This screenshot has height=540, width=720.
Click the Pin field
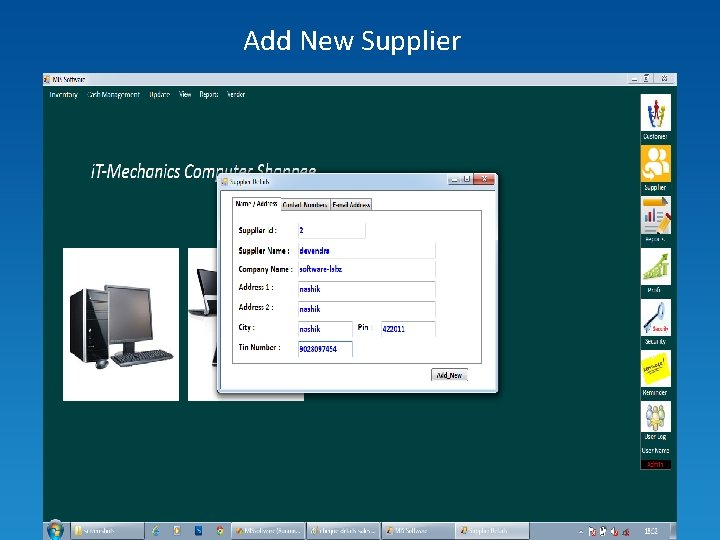point(408,329)
